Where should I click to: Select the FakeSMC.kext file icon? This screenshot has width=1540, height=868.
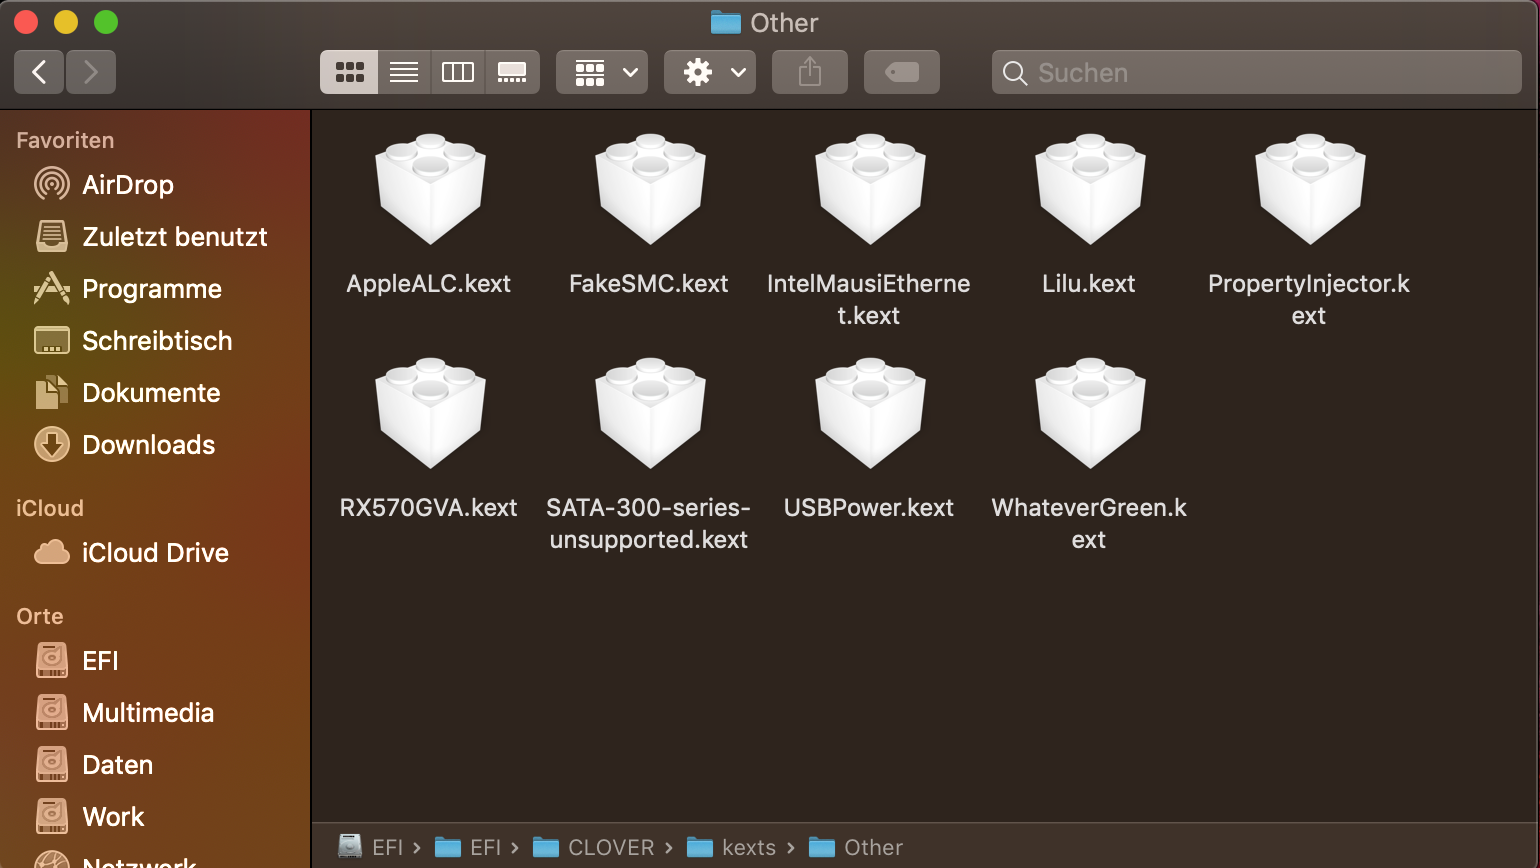click(650, 189)
